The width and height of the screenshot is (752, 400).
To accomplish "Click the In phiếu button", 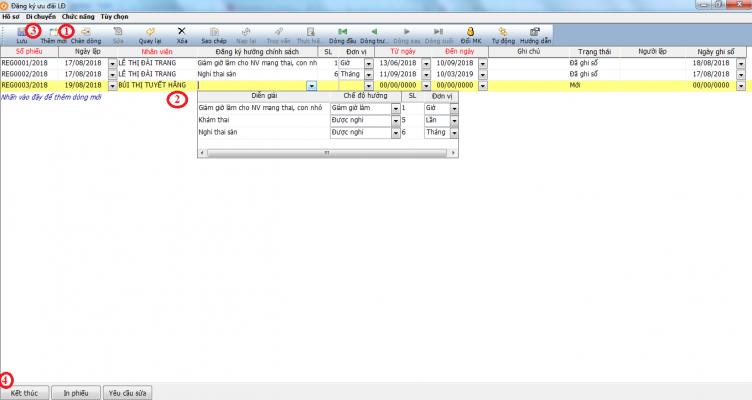I will click(x=76, y=393).
